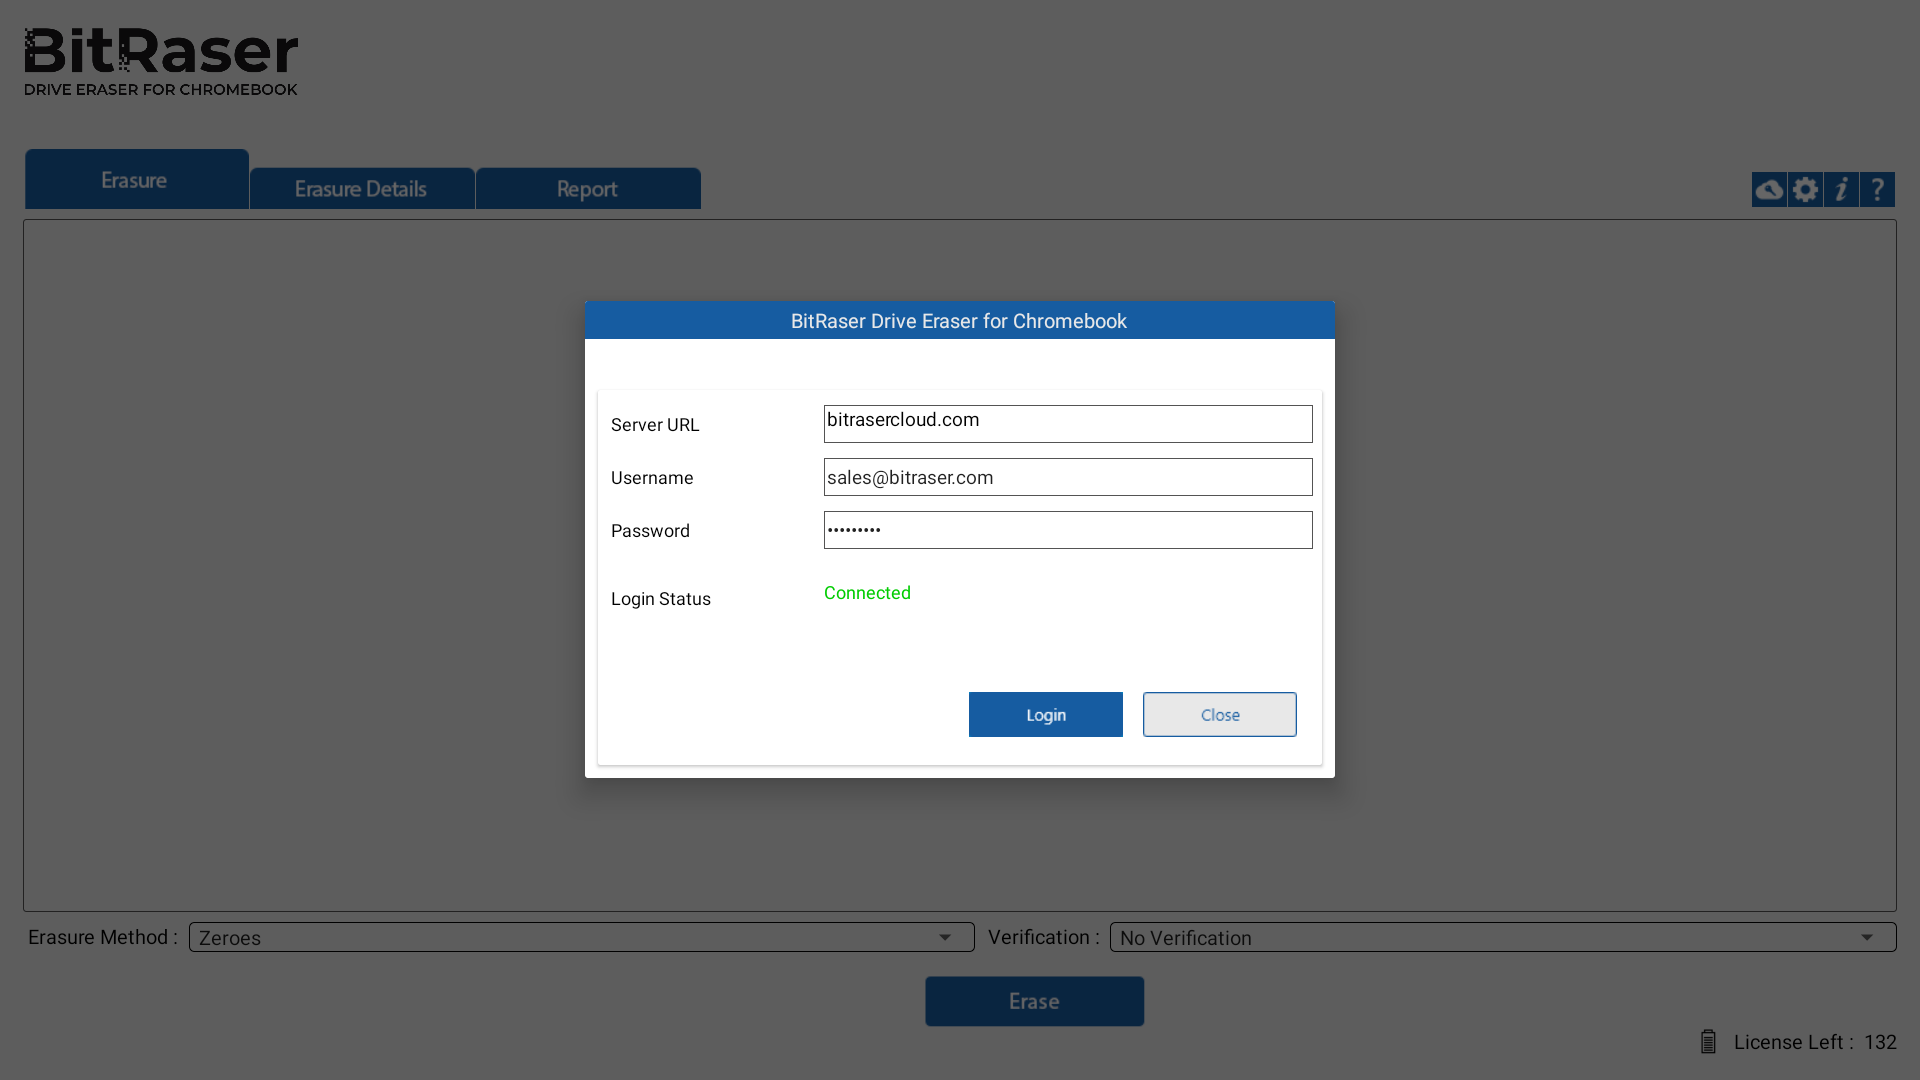This screenshot has height=1080, width=1920.
Task: Click the License Left 132 text
Action: coord(1815,1042)
